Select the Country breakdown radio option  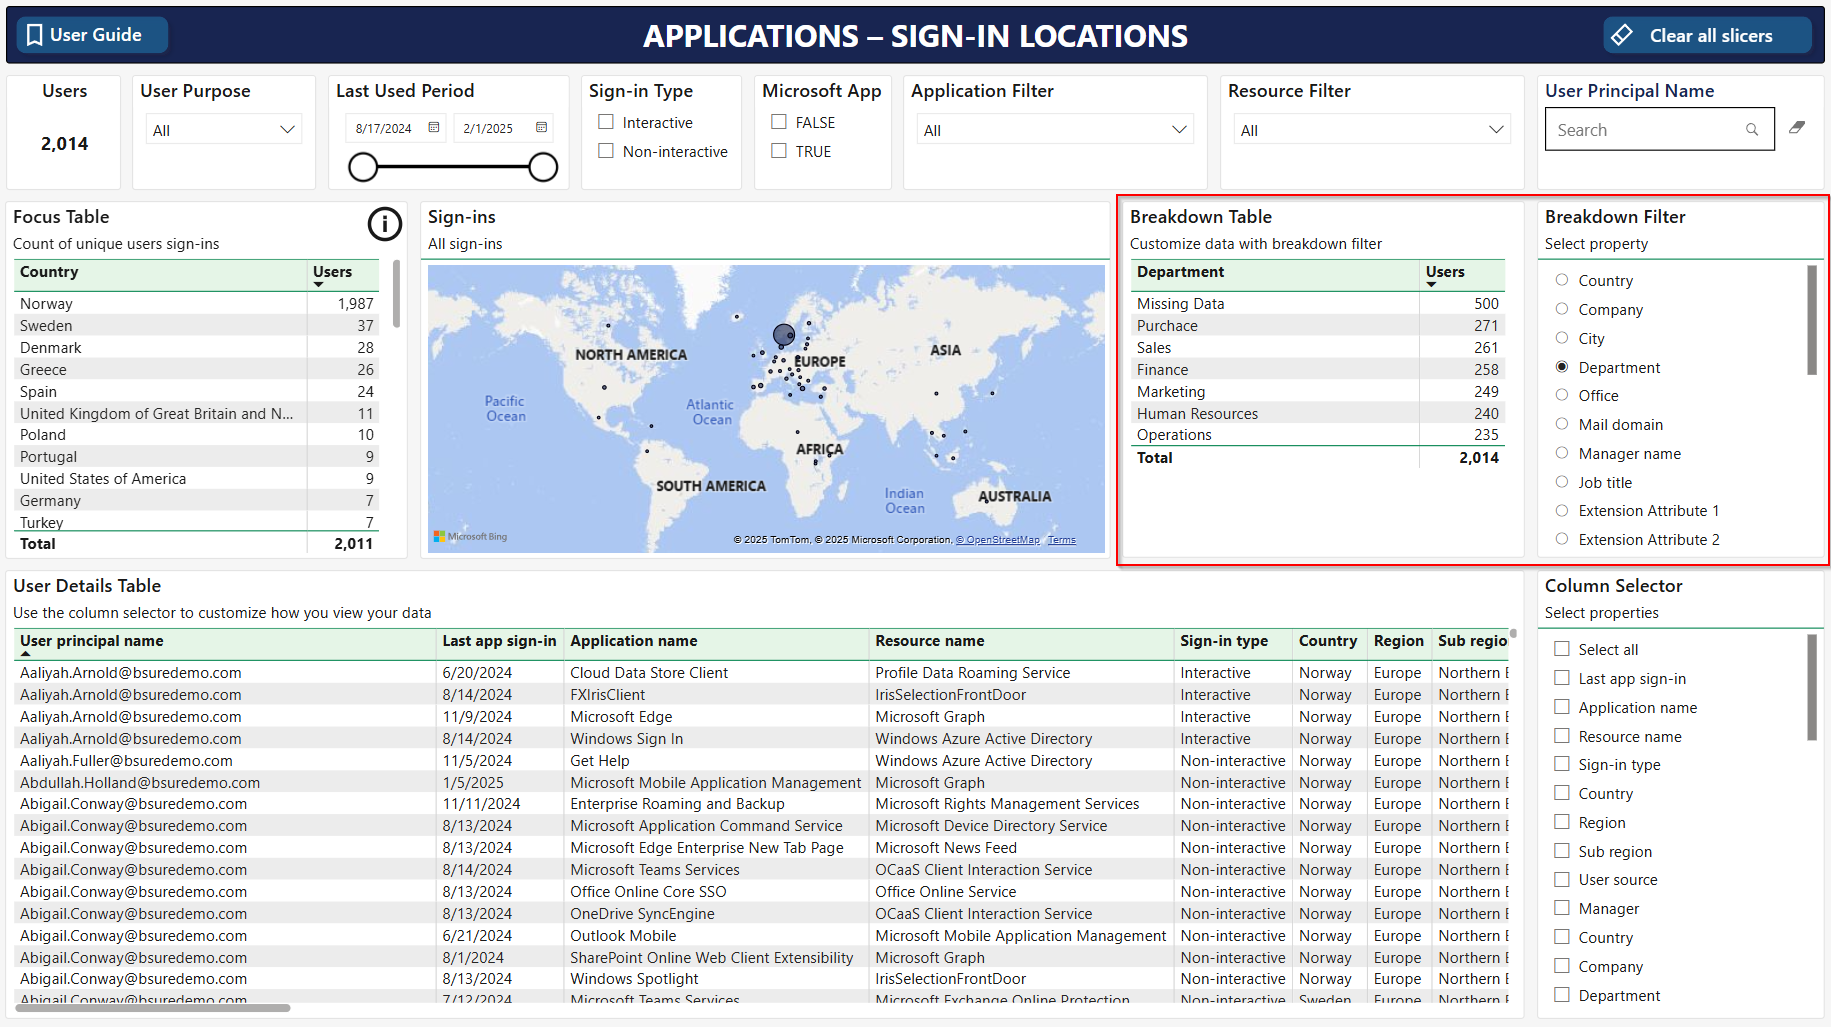click(x=1562, y=280)
